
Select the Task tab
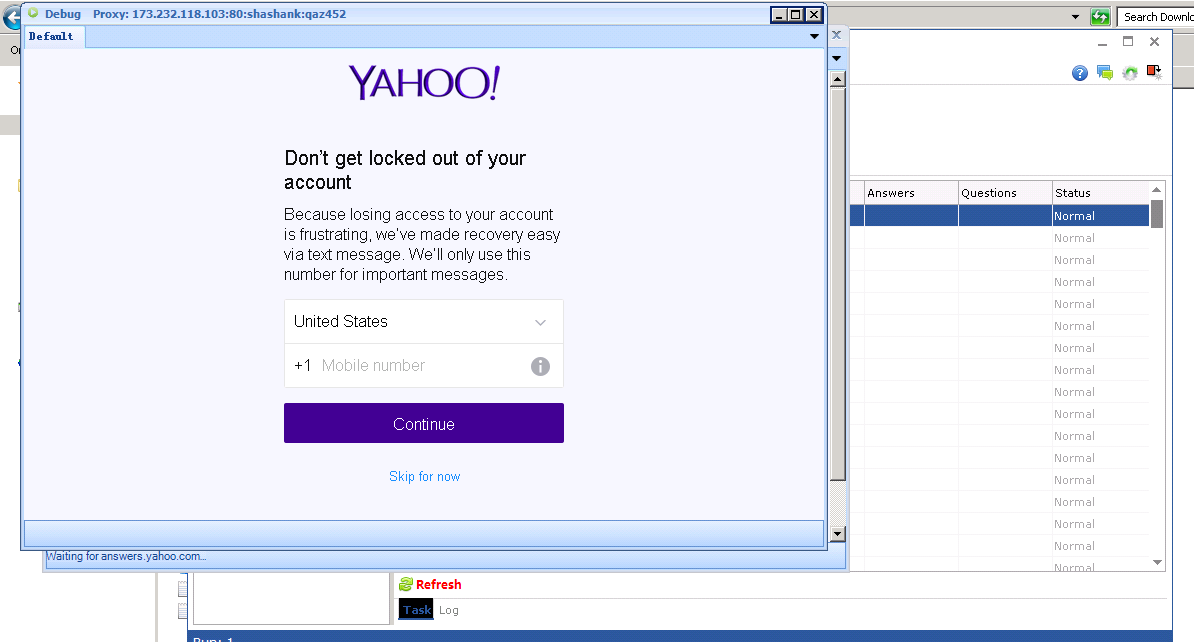coord(416,610)
